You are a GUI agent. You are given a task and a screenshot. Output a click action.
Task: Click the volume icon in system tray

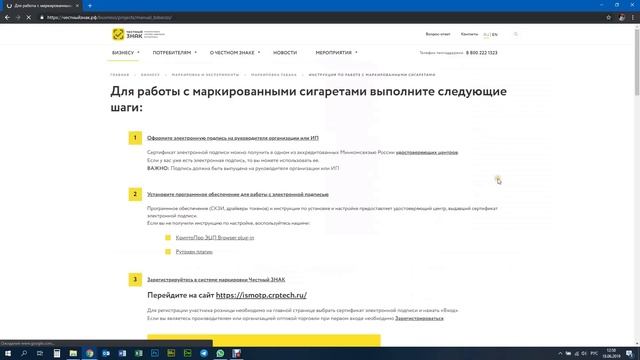coord(584,353)
